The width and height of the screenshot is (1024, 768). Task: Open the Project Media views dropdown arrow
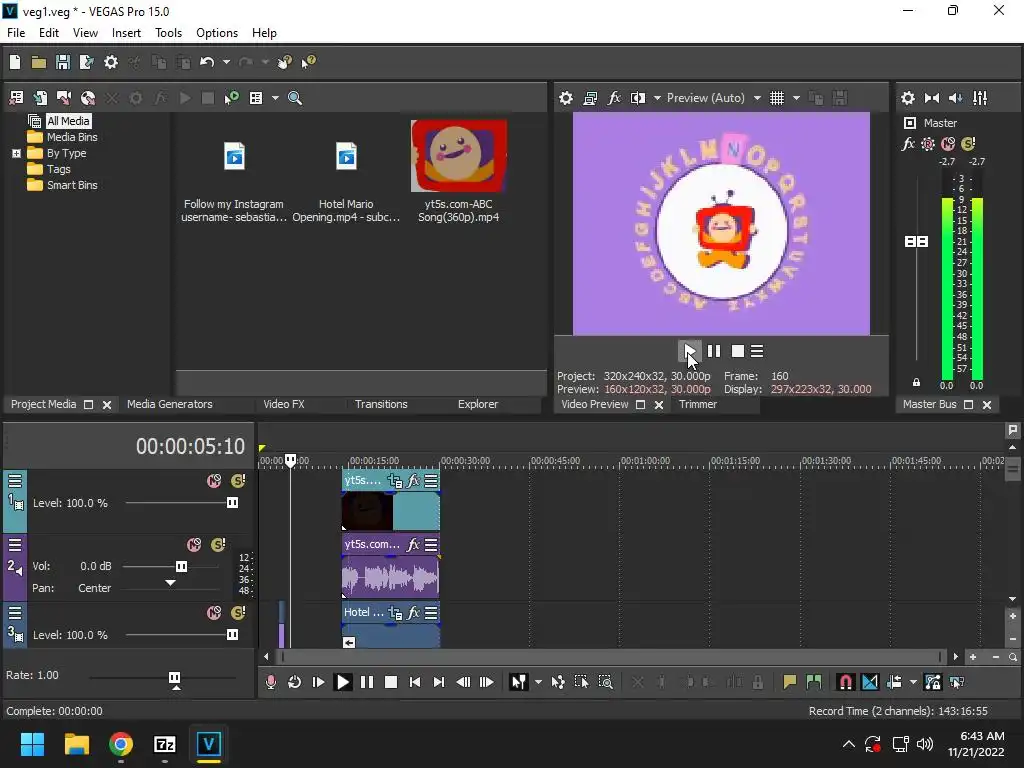tap(275, 98)
